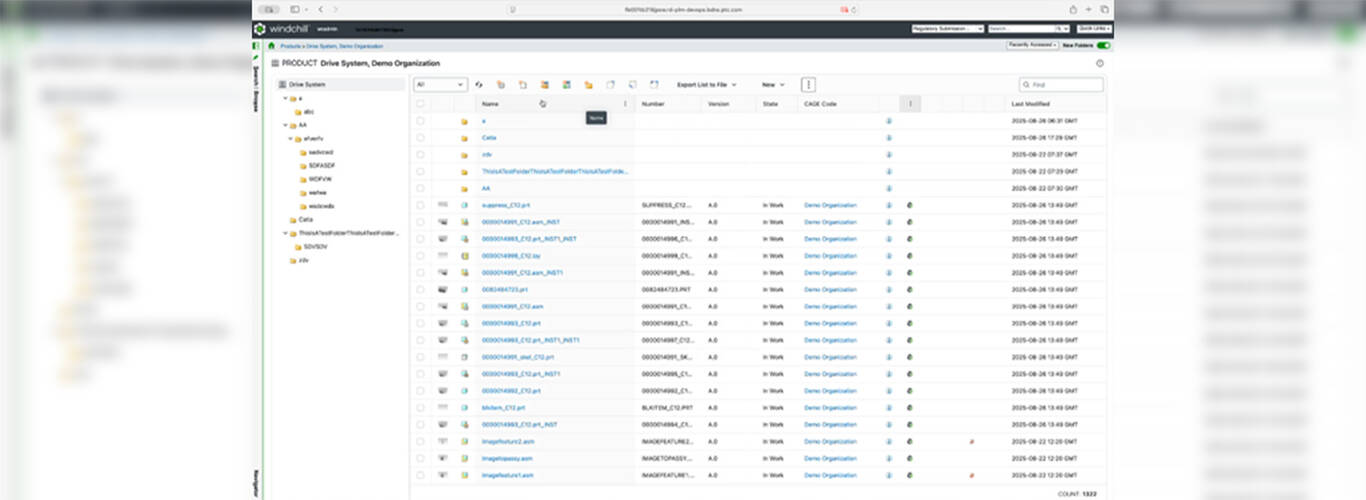The height and width of the screenshot is (500, 1366).
Task: Check the select-all checkbox in table header
Action: coord(420,104)
